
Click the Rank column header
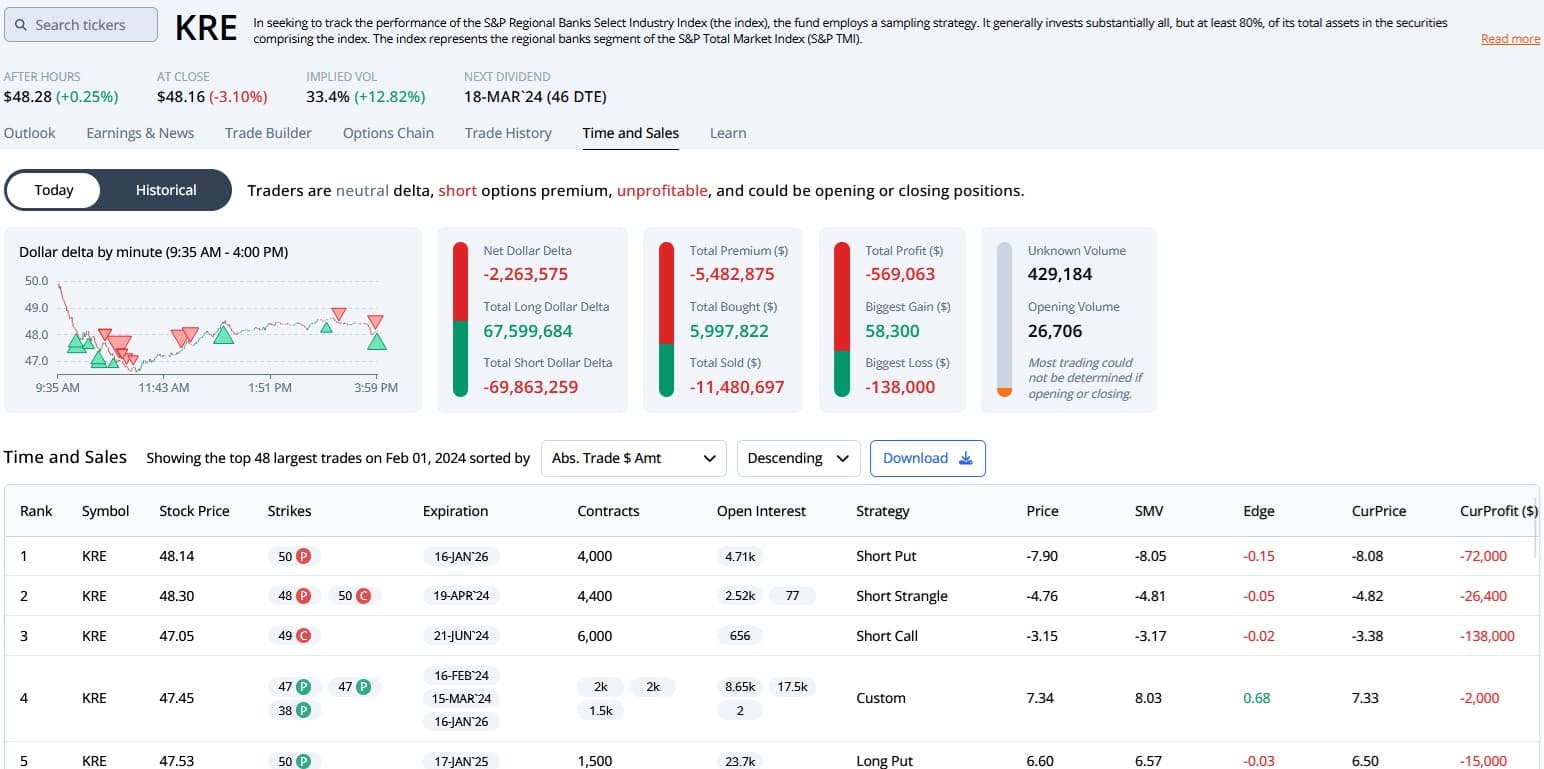click(36, 511)
